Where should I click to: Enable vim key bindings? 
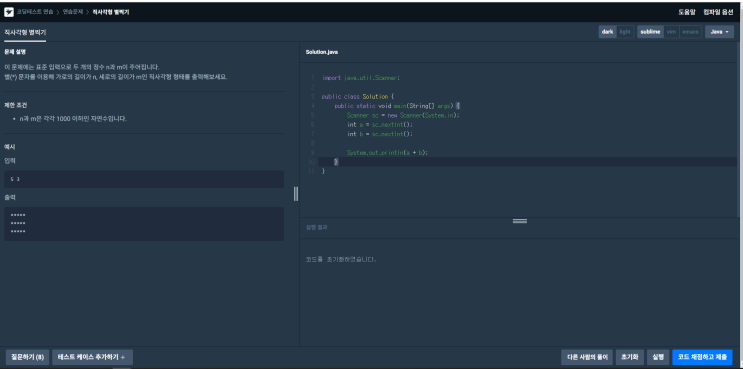click(671, 32)
